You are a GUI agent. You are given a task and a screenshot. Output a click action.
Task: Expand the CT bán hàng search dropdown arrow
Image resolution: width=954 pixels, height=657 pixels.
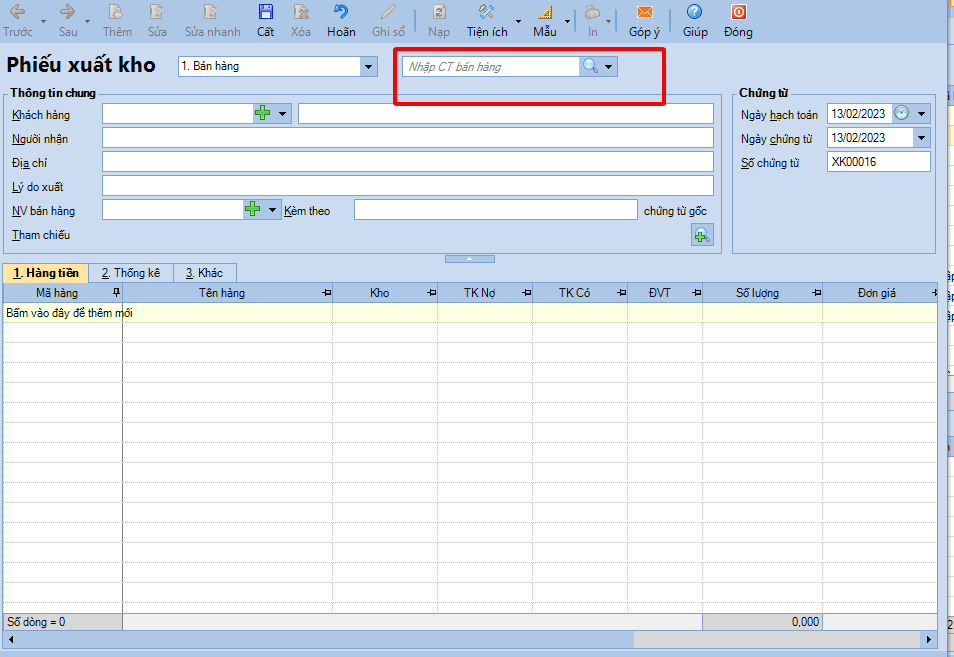[608, 66]
